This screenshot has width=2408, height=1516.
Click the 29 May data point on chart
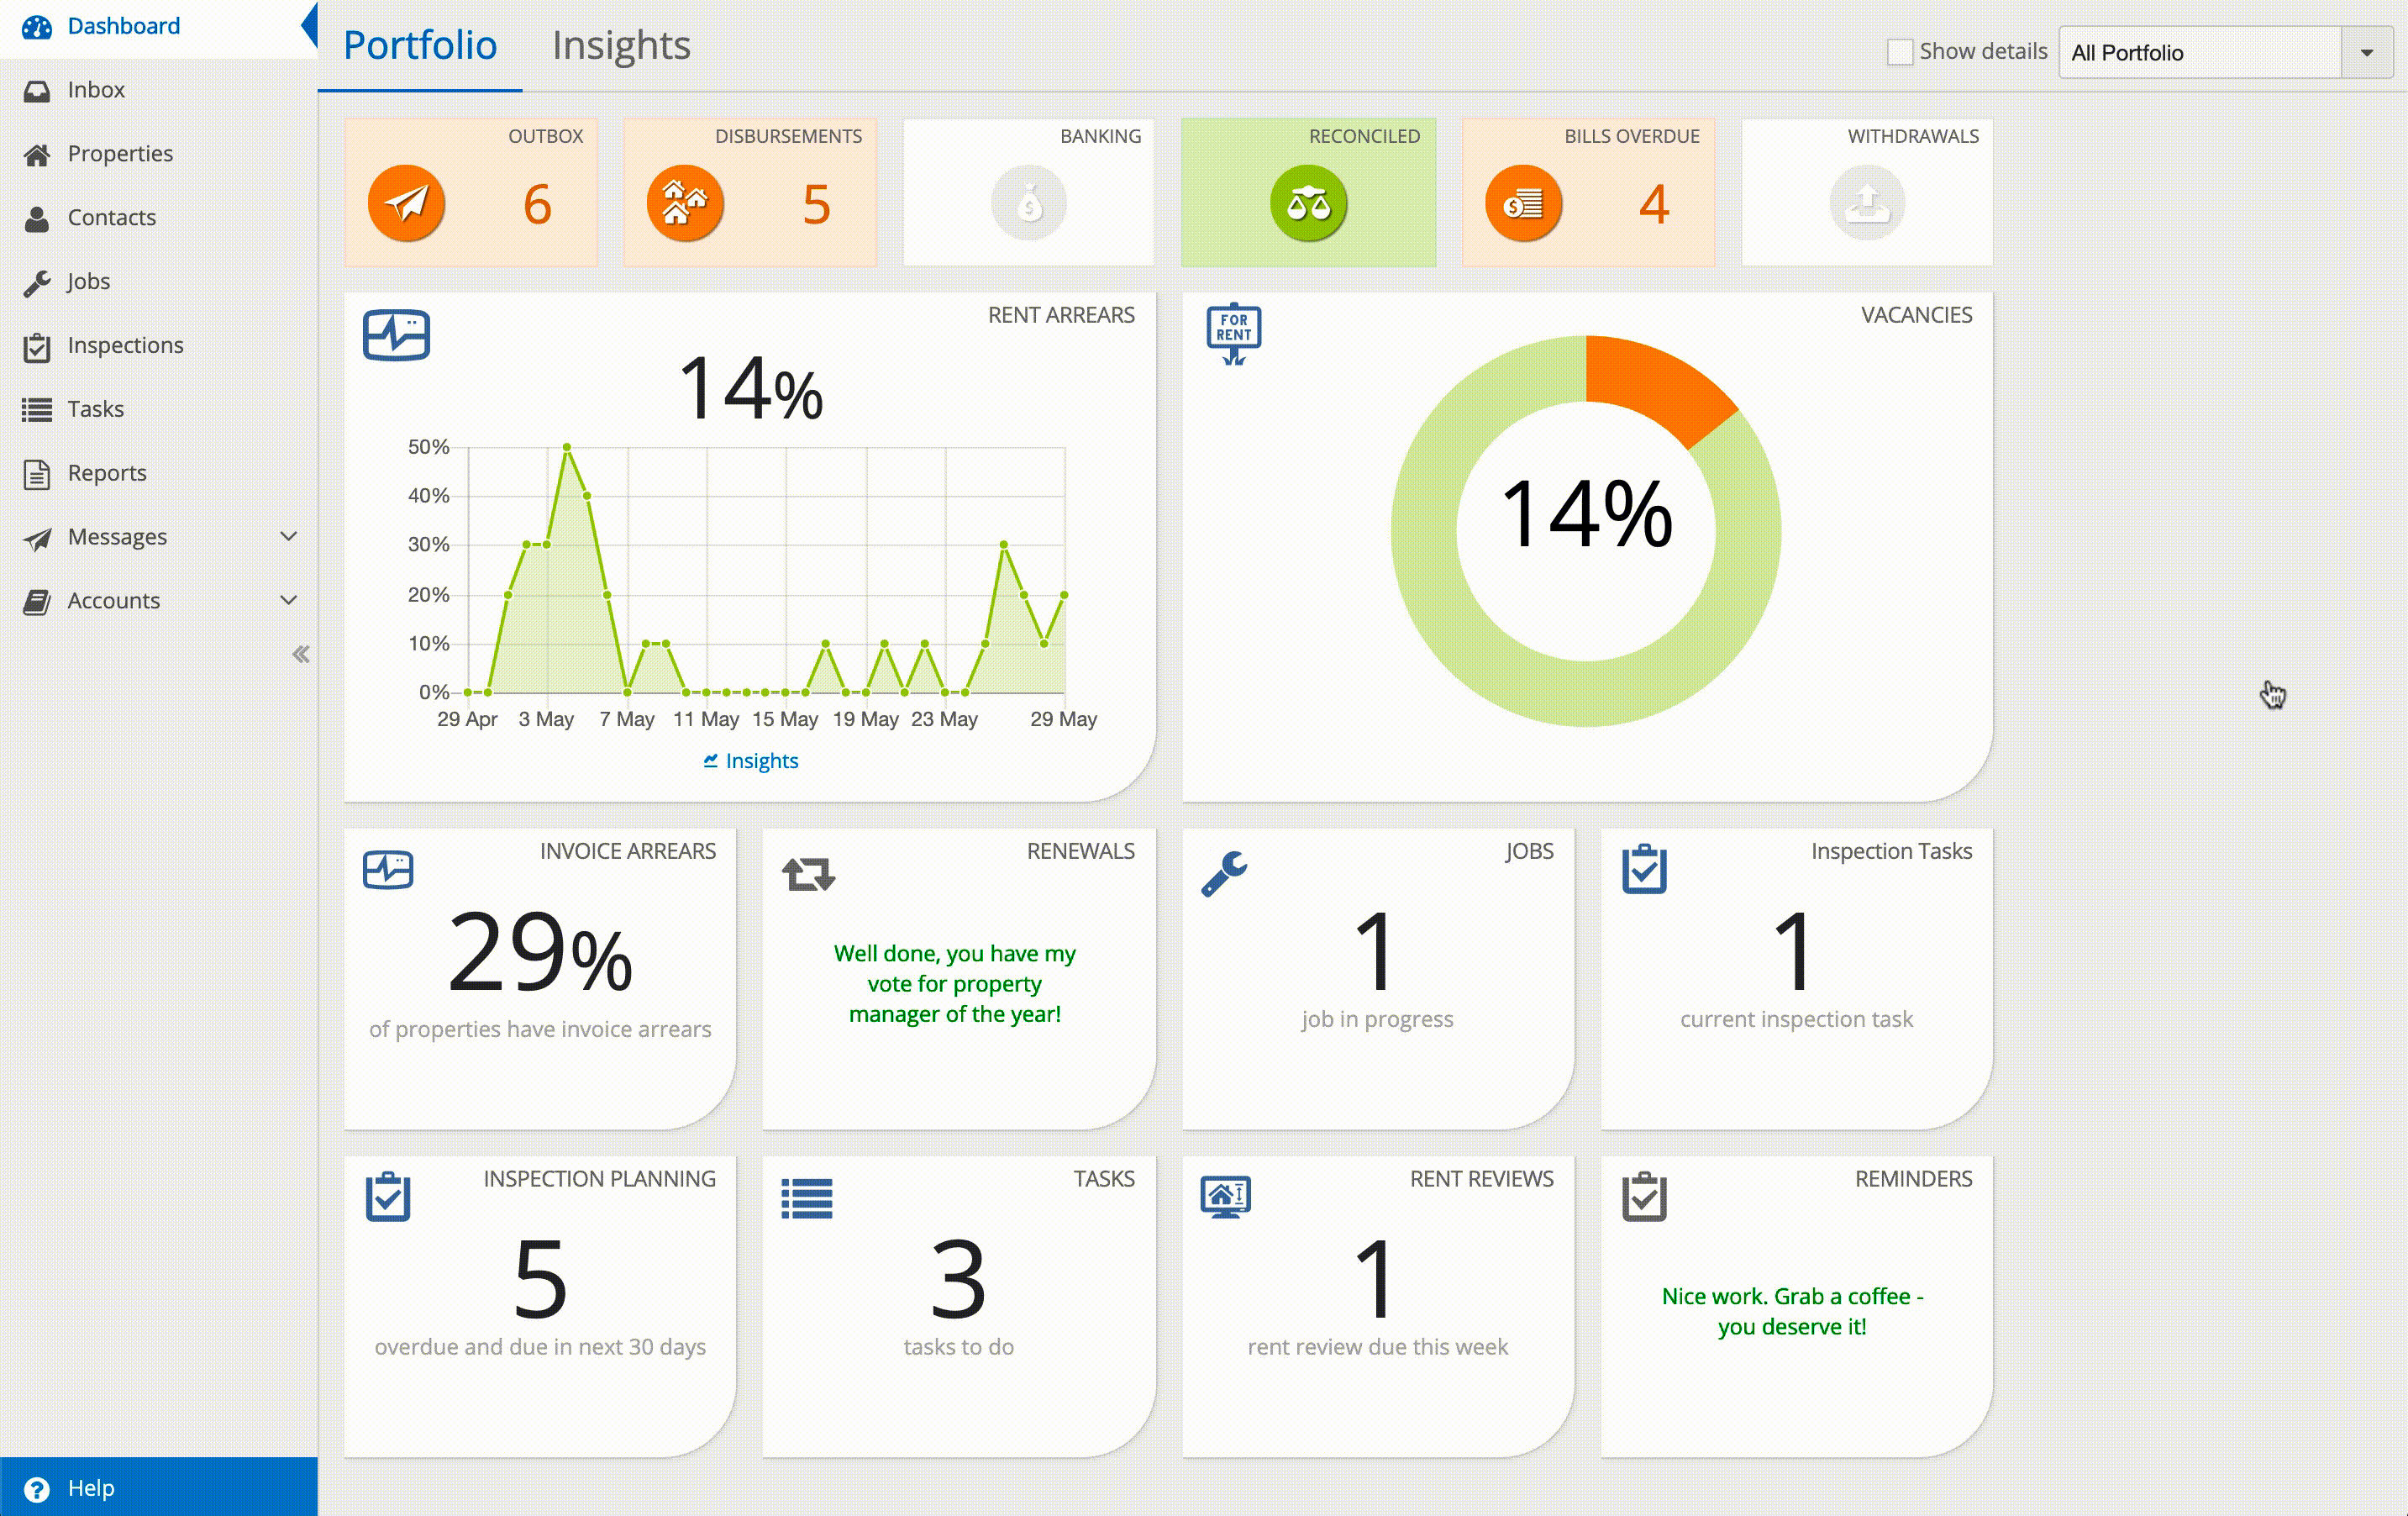1064,595
